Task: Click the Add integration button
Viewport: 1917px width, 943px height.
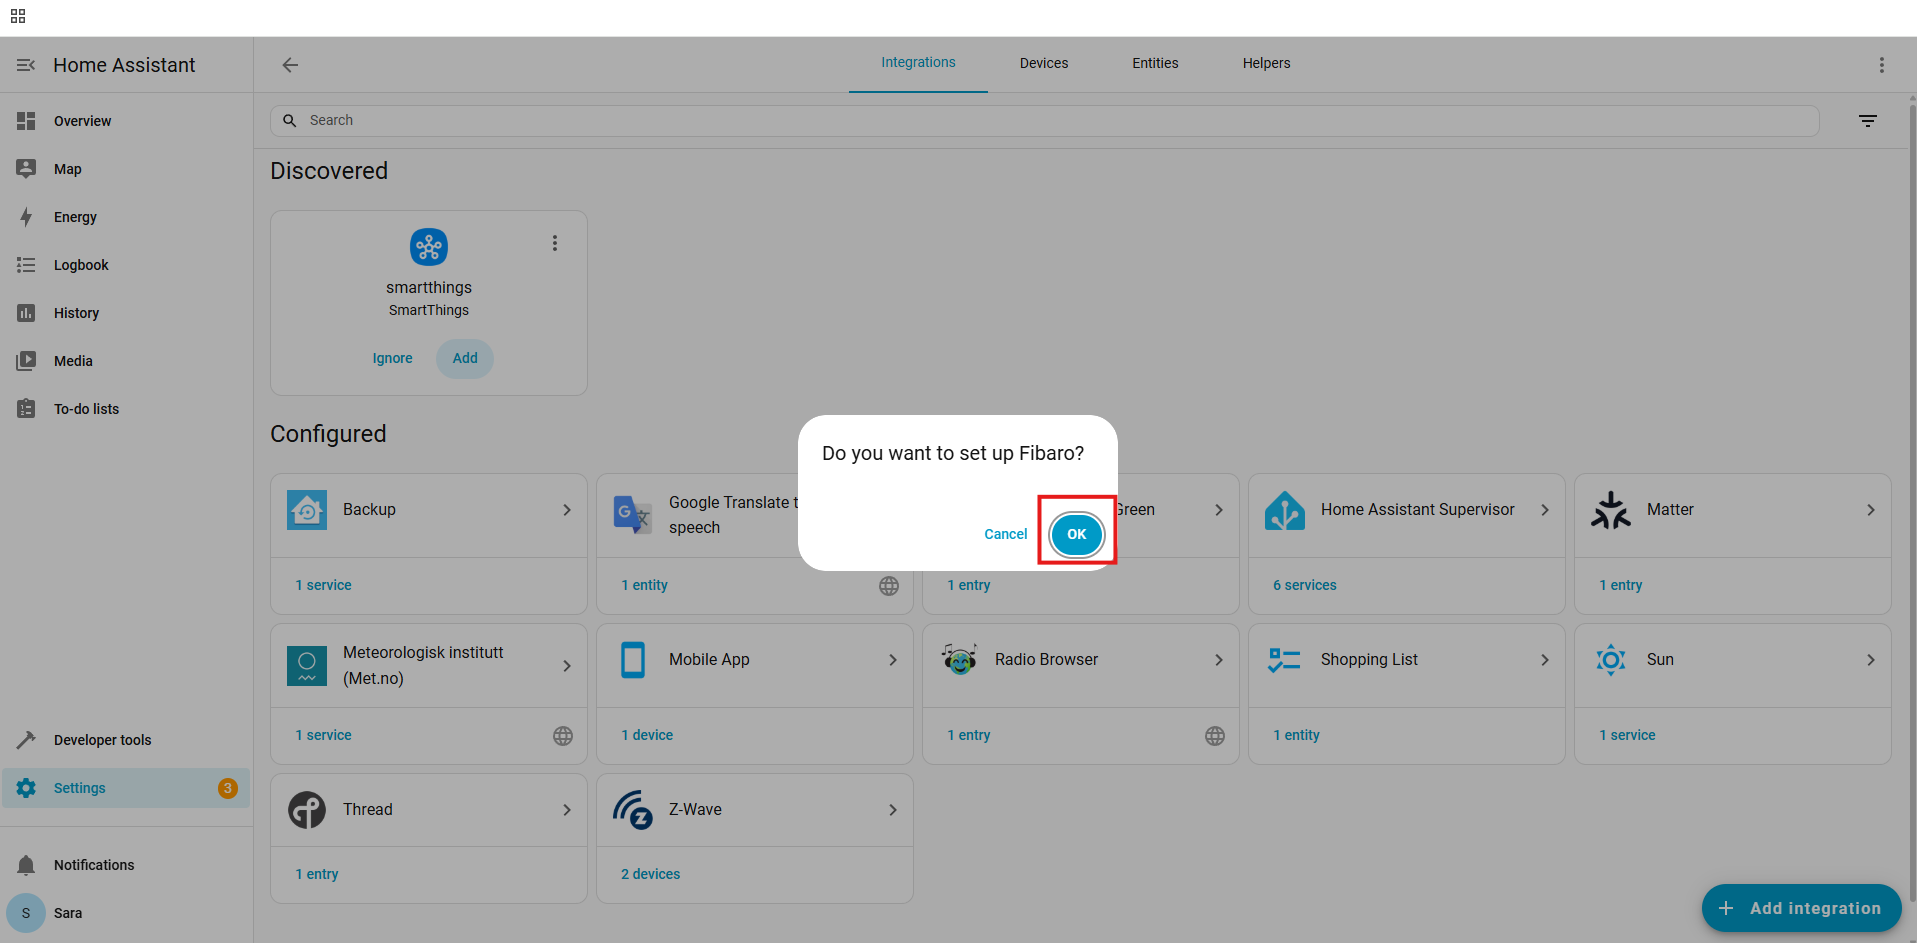Action: click(x=1801, y=908)
